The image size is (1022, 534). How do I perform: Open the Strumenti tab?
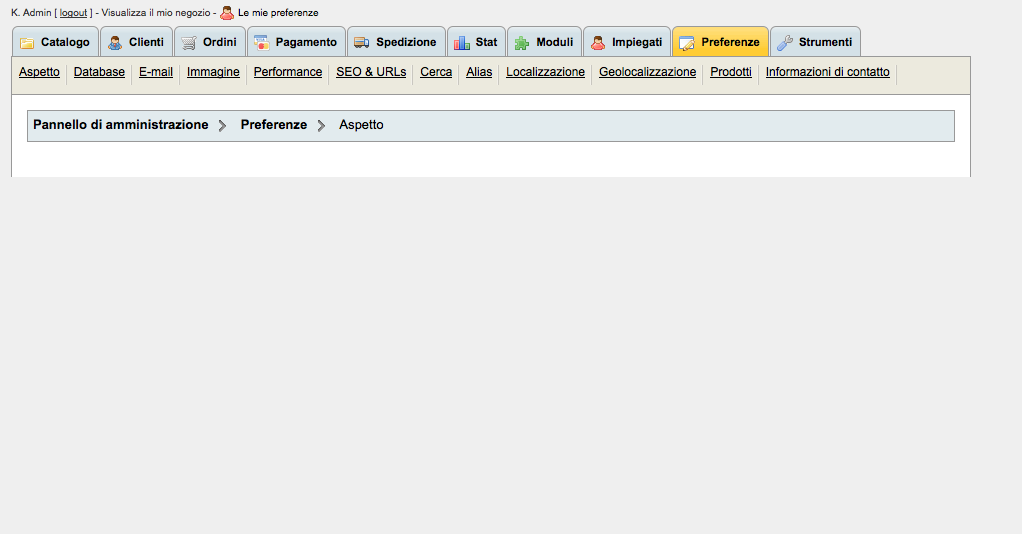pos(815,42)
